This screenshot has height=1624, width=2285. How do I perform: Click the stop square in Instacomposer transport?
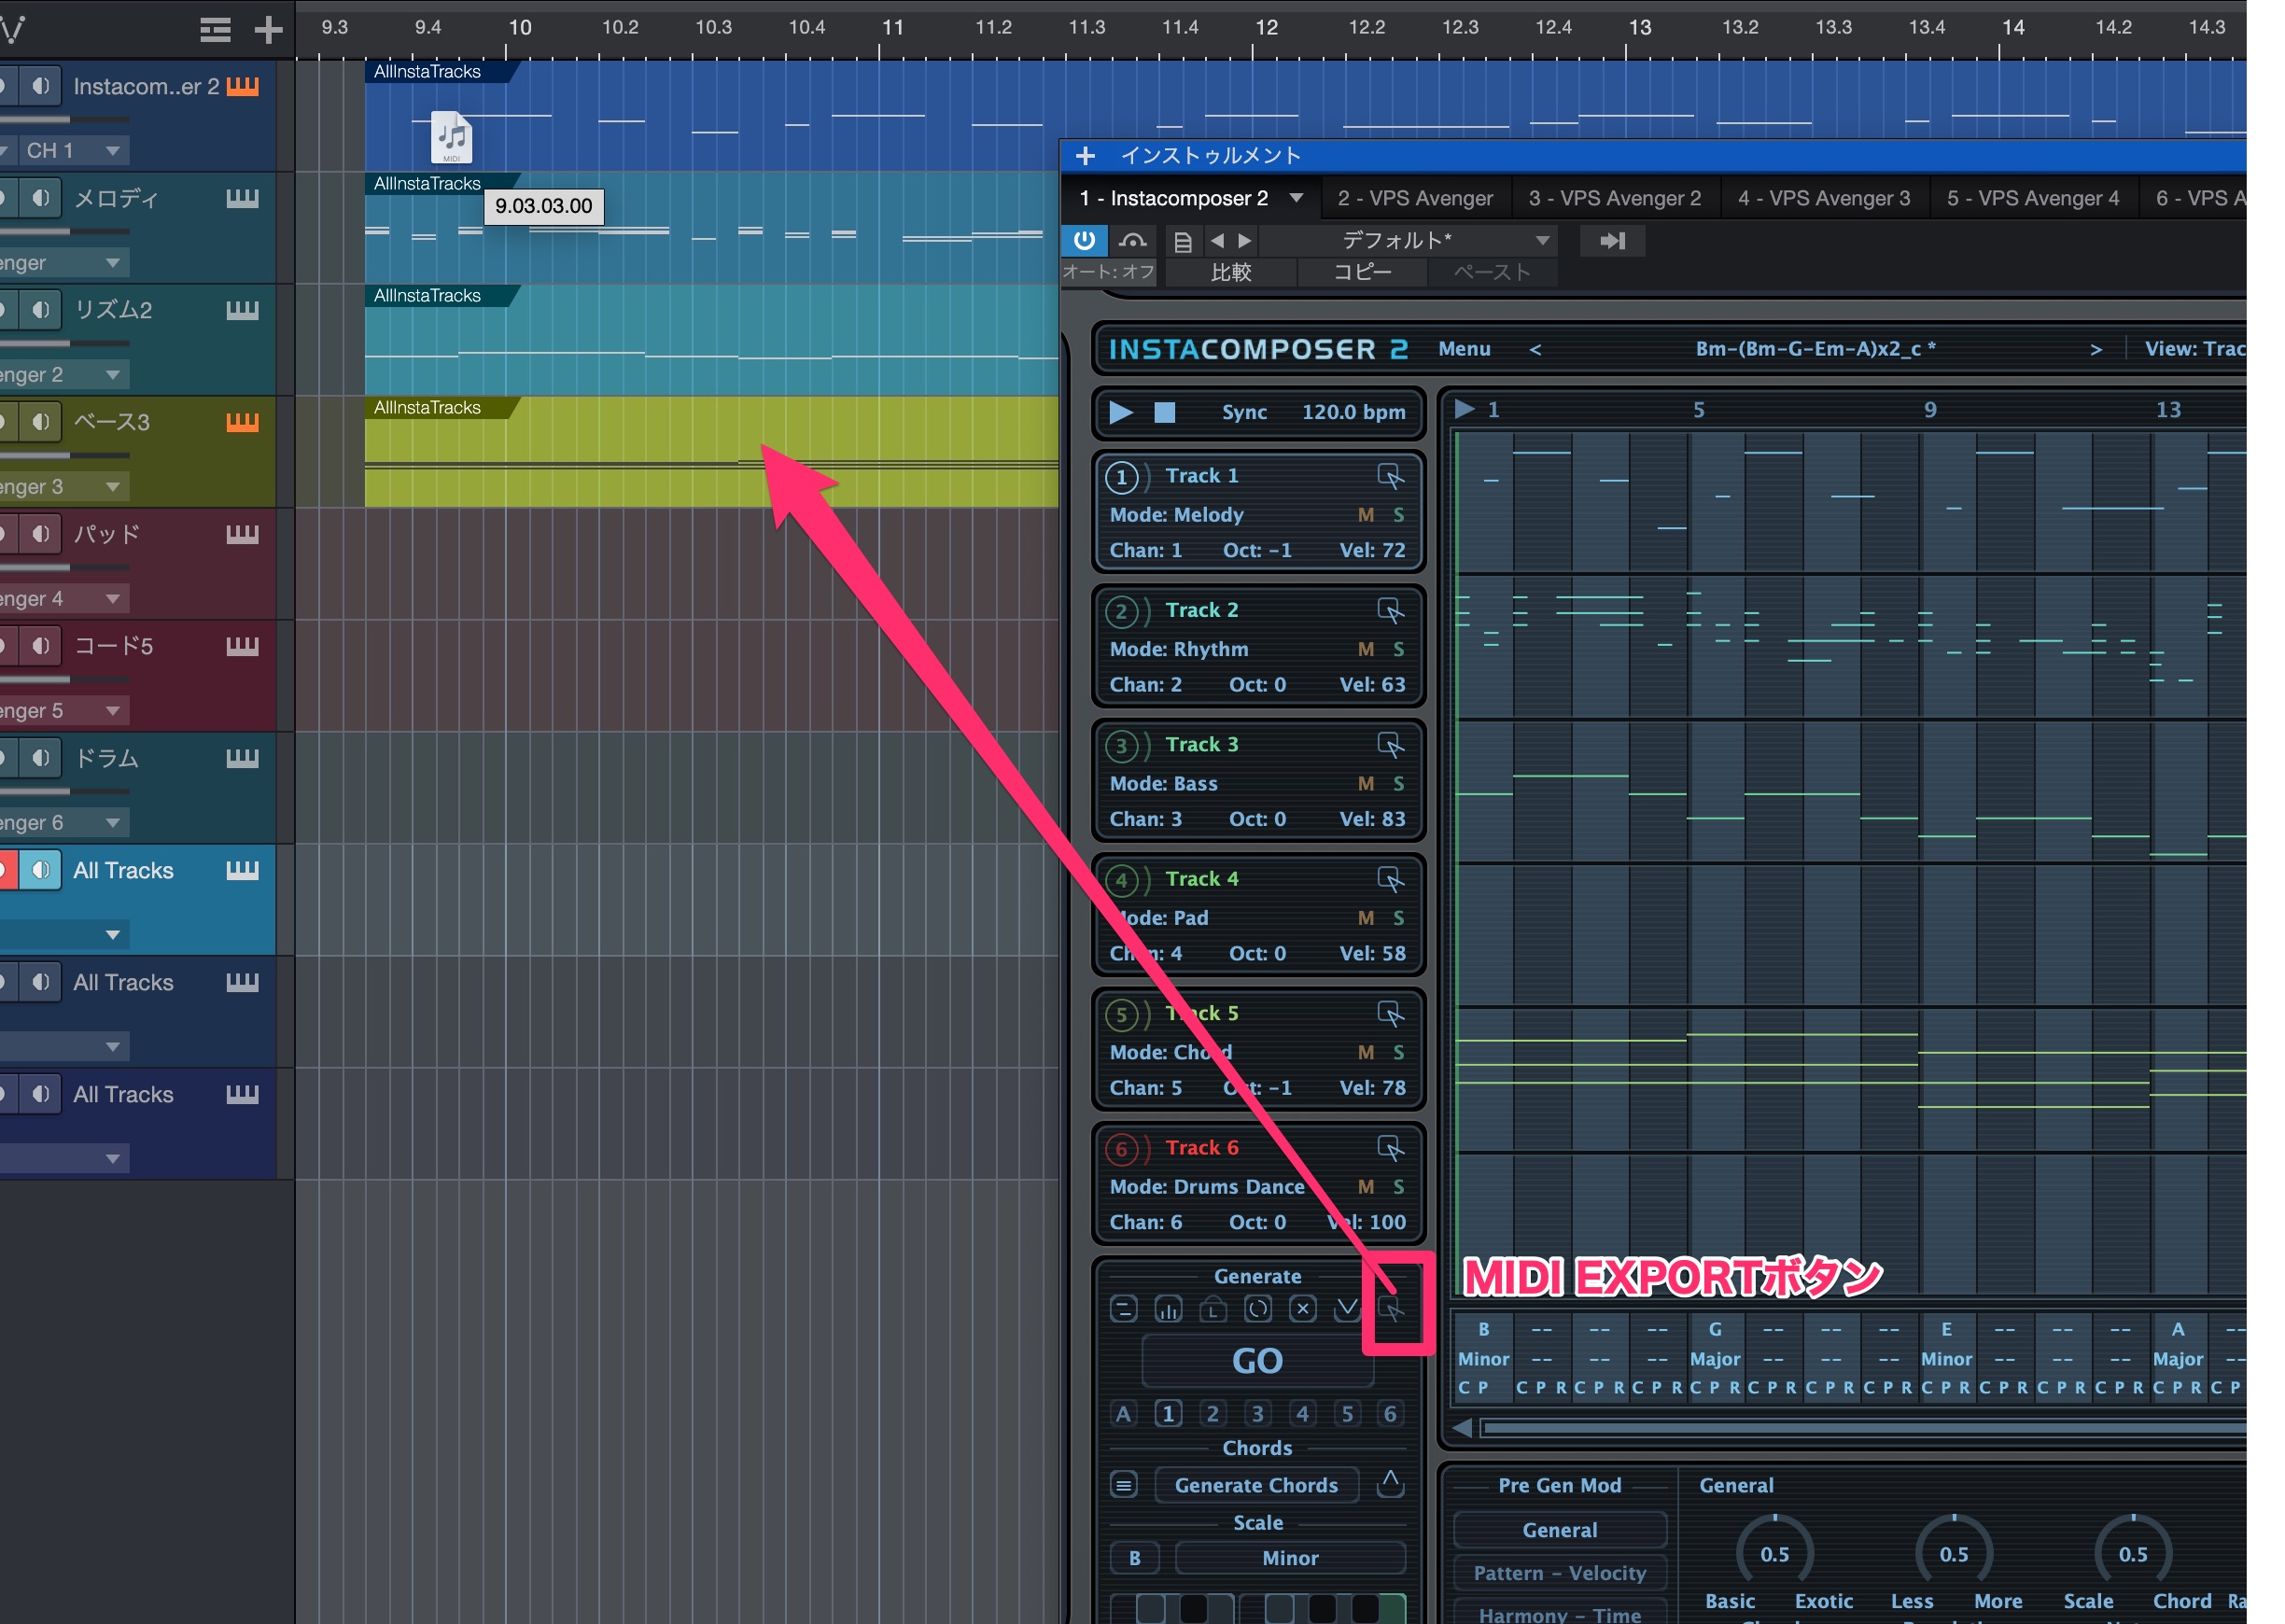pyautogui.click(x=1165, y=412)
